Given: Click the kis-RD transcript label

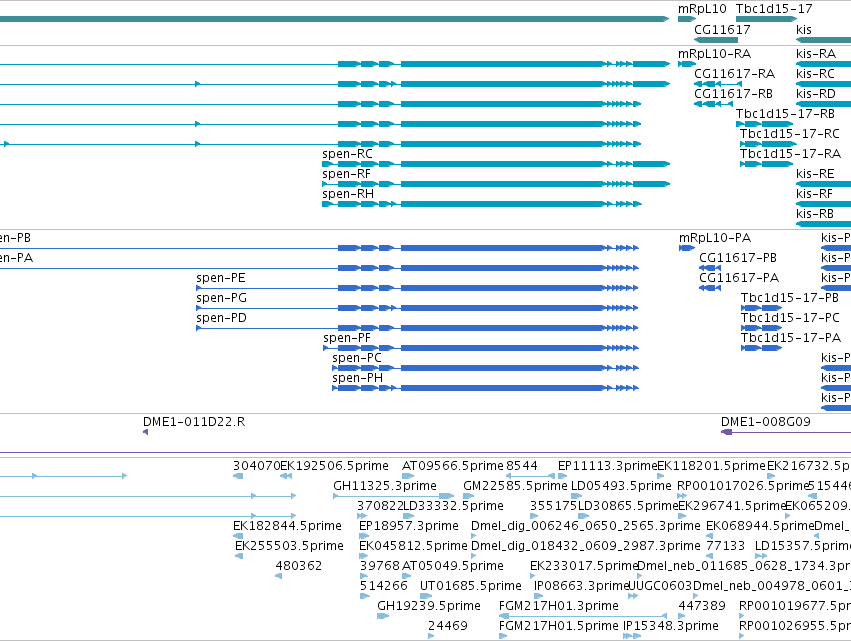Looking at the screenshot, I should click(x=816, y=93).
